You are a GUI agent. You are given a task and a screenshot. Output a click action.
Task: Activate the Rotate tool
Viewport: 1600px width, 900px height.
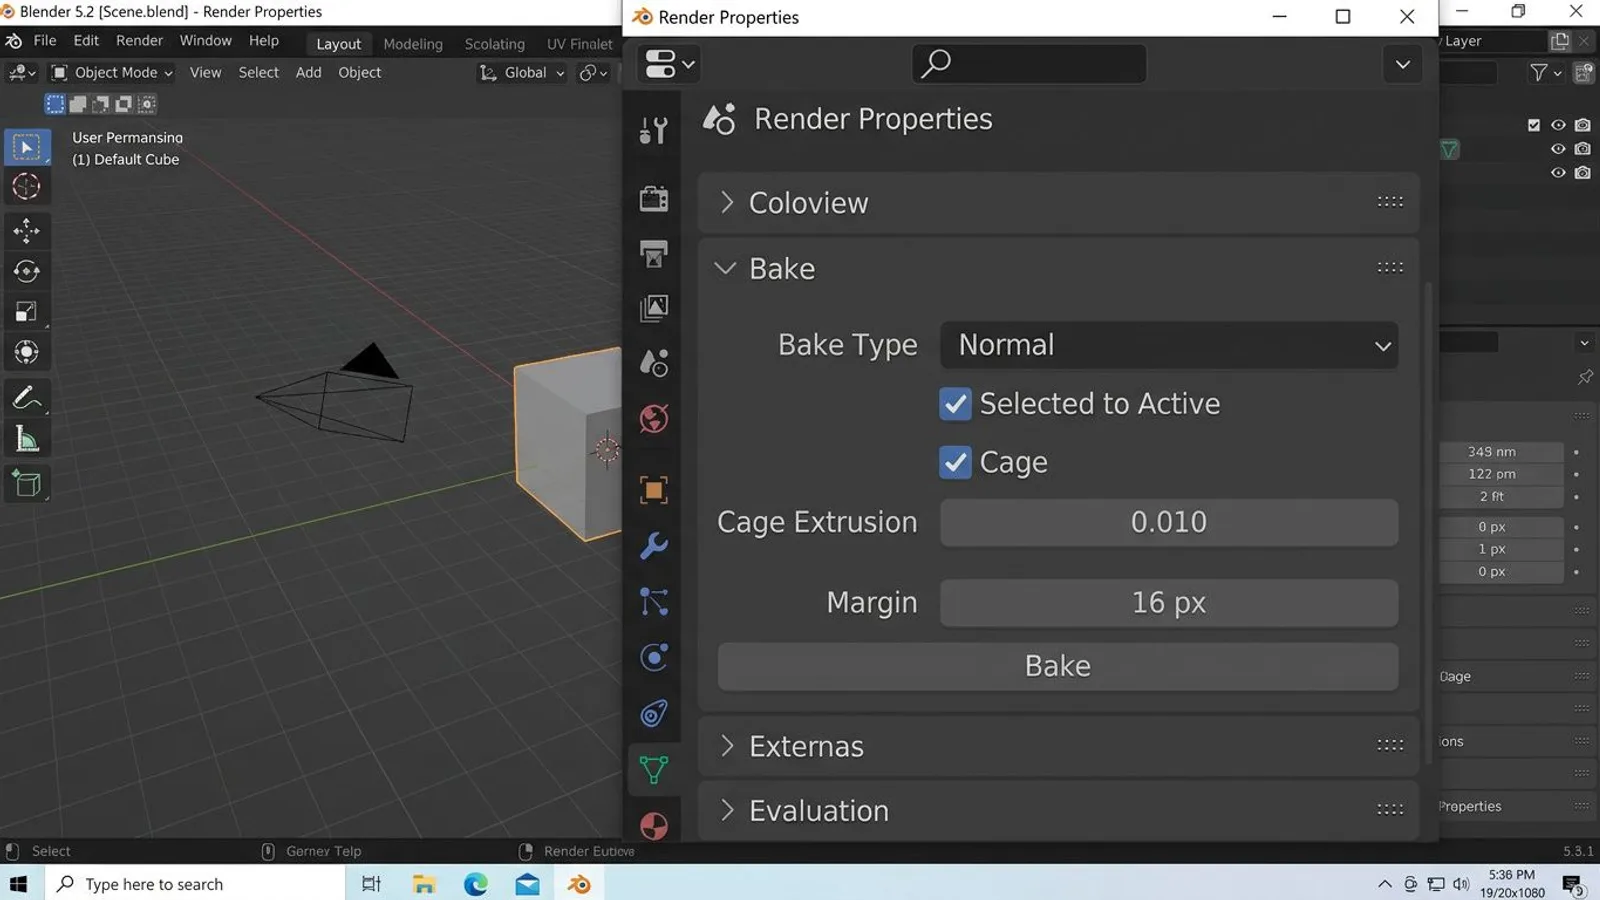pos(27,272)
